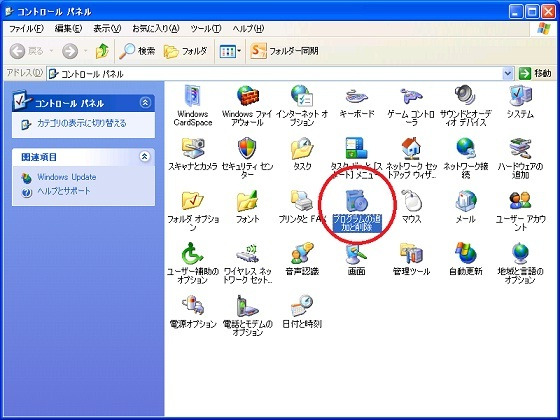Image resolution: width=560 pixels, height=420 pixels.
Task: Collapse the コントロール パネル sidebar section
Action: 145,103
